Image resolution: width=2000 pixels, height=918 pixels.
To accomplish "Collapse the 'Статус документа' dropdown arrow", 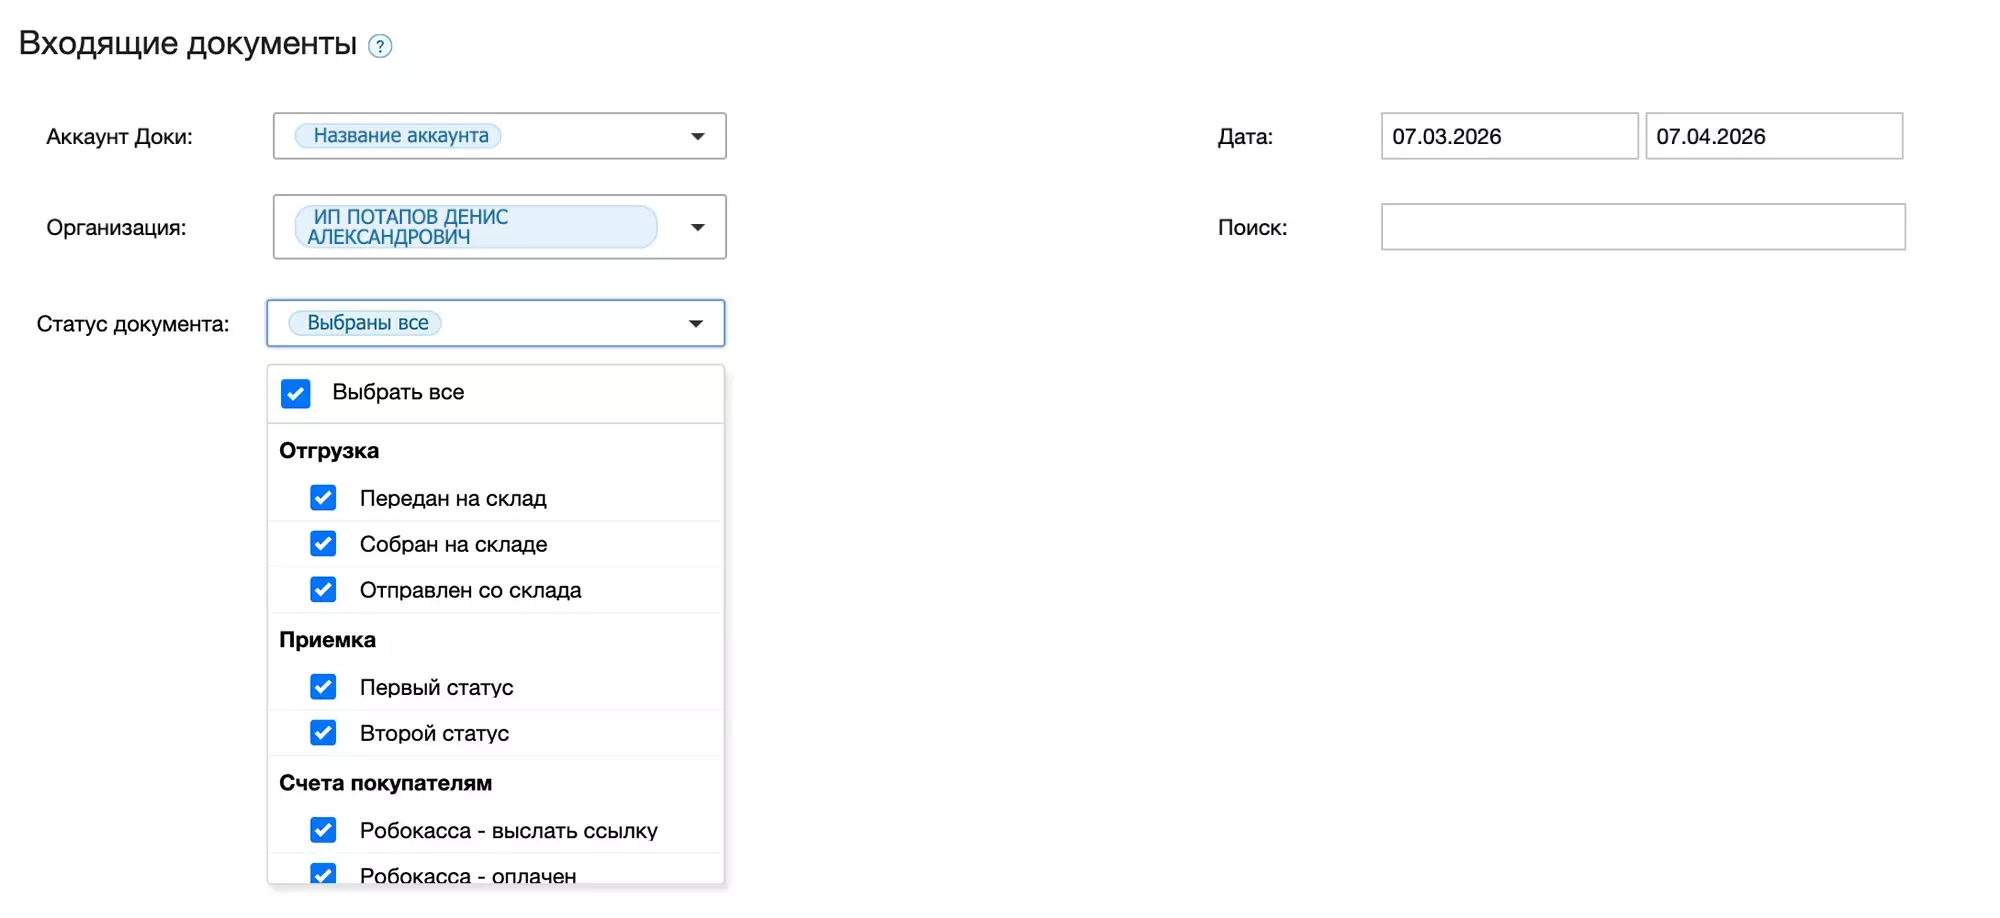I will 696,323.
